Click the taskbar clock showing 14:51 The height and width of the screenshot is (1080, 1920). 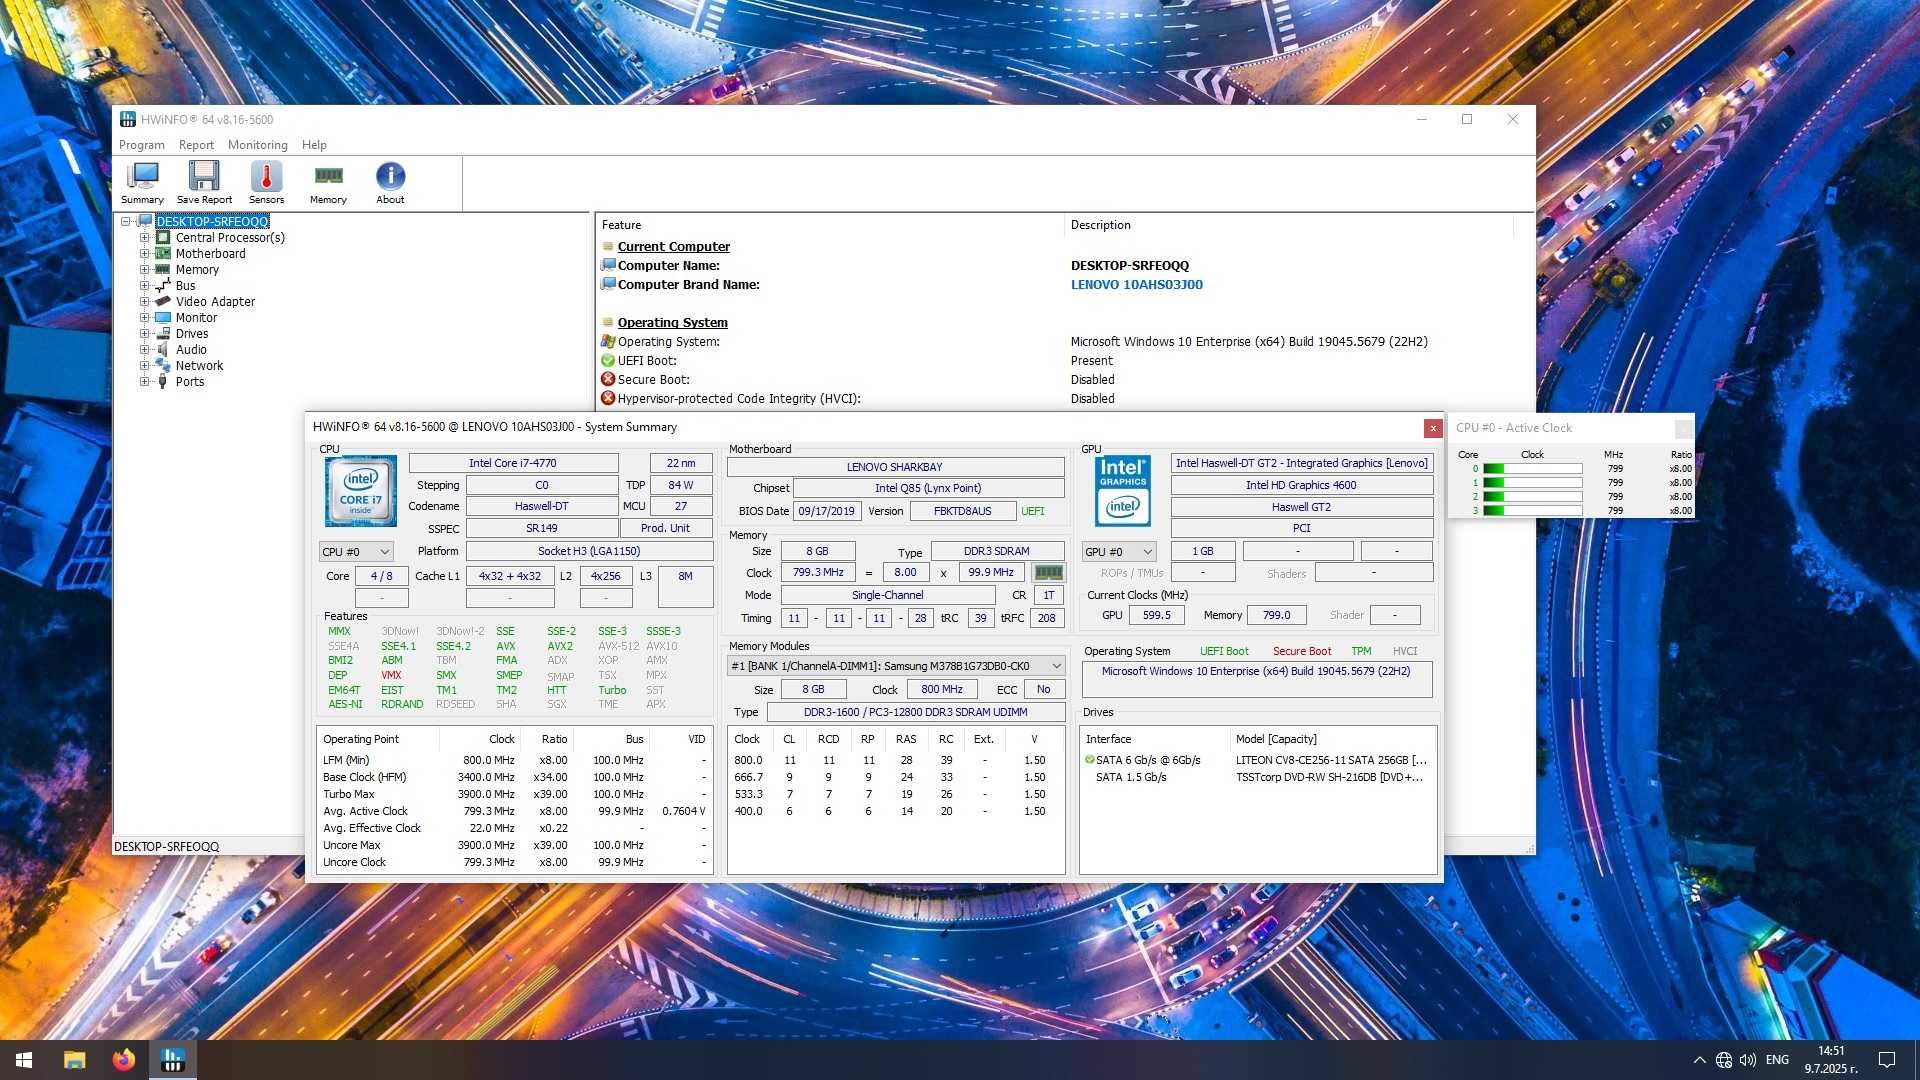coord(1831,1060)
